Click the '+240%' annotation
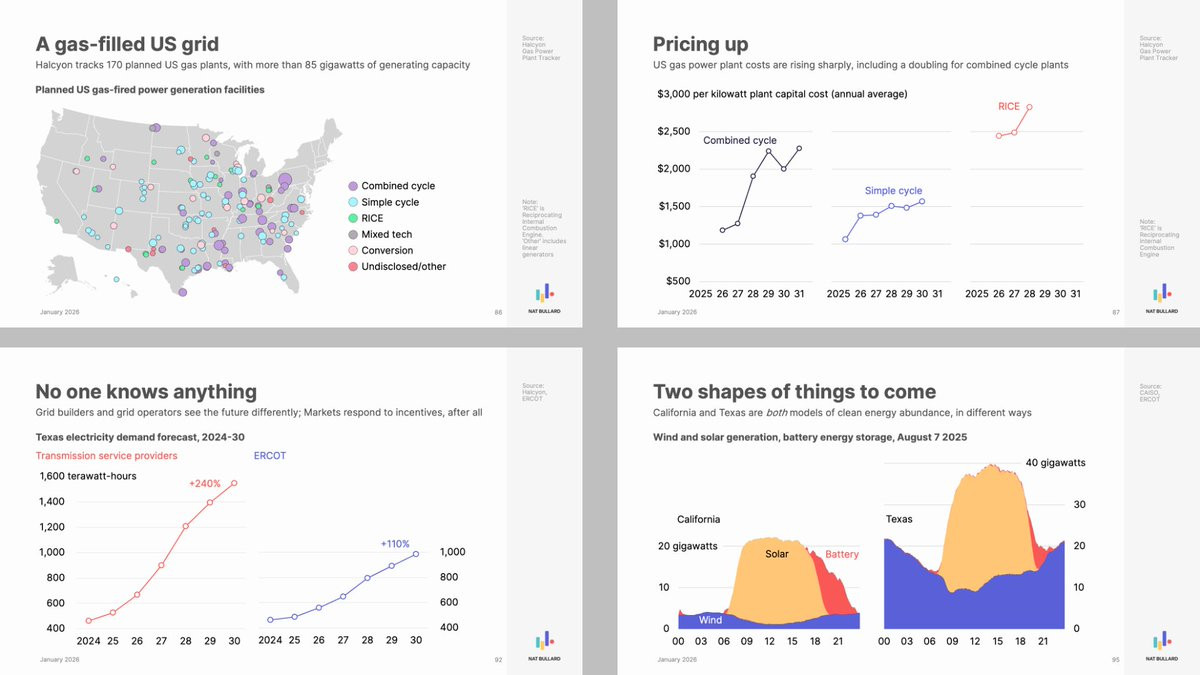 click(x=205, y=484)
